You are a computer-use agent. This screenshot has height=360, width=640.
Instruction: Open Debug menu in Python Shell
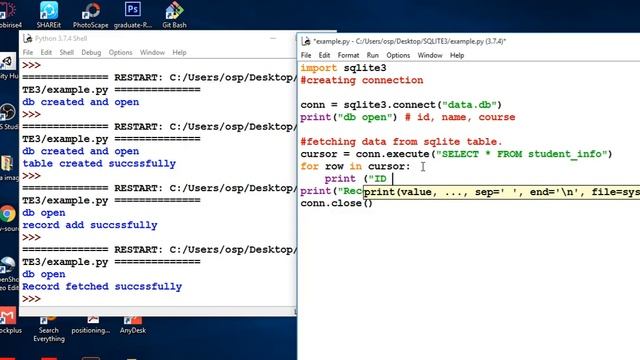point(91,52)
